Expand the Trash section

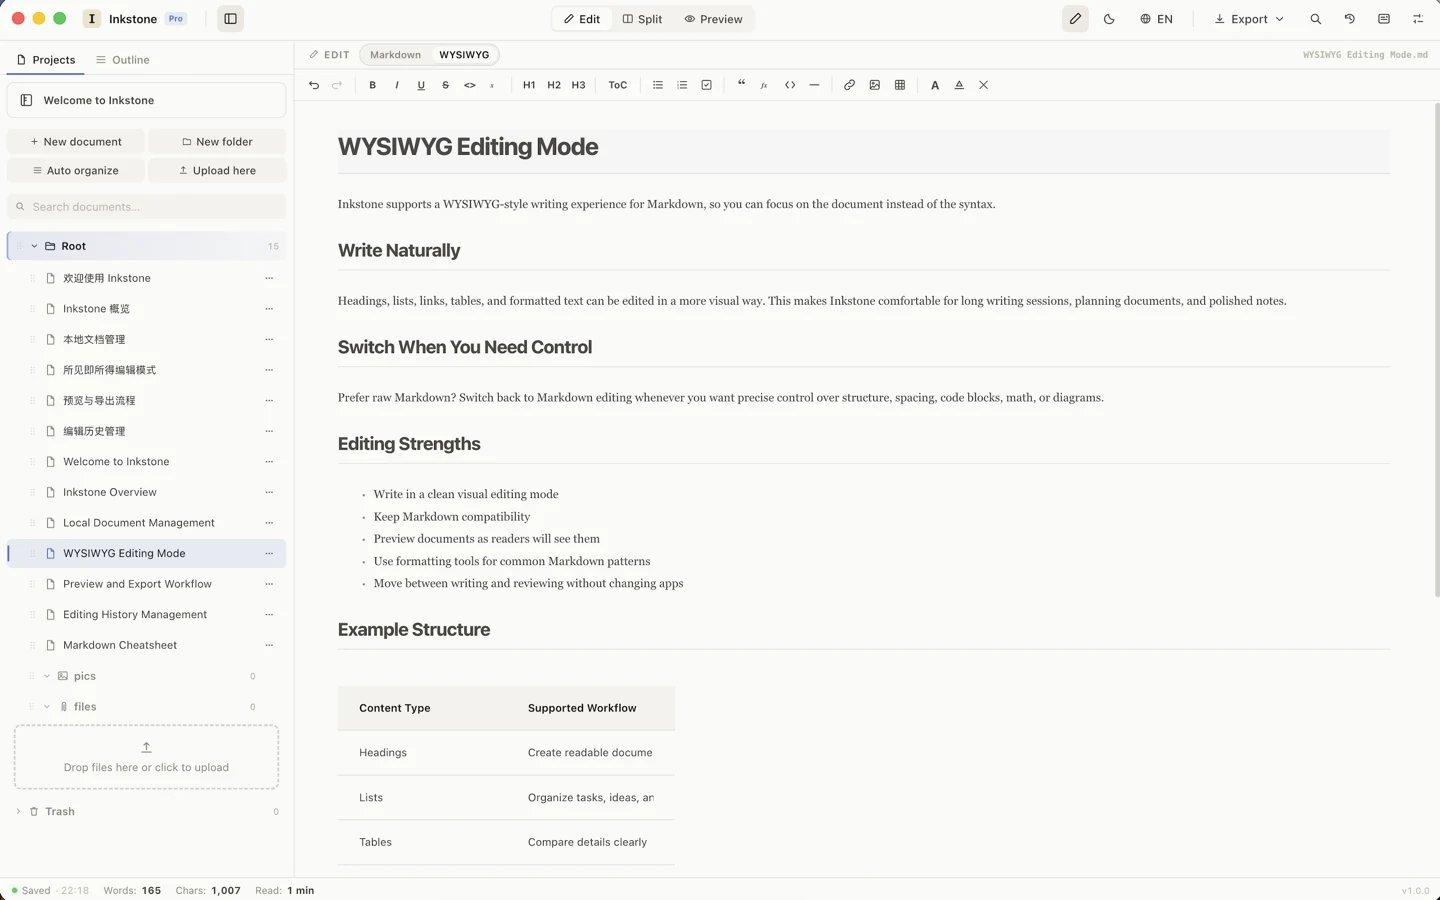[18, 812]
